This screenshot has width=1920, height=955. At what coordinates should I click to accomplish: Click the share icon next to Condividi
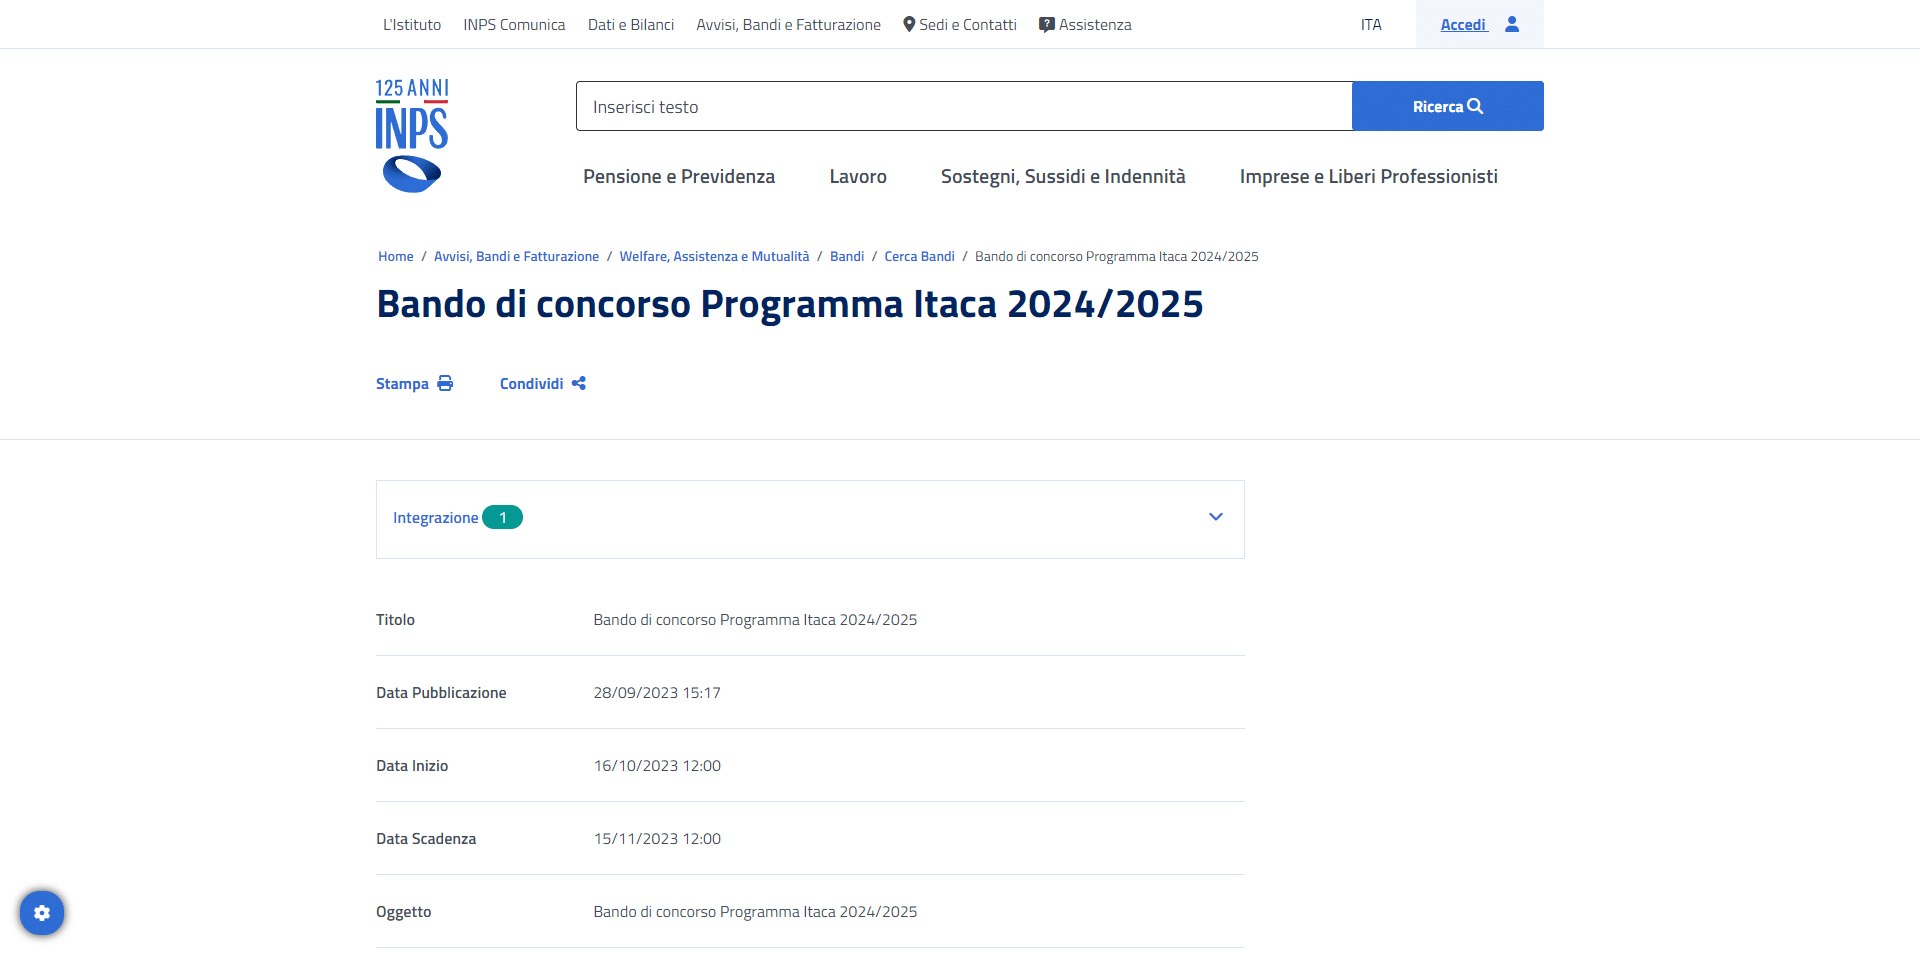[x=579, y=383]
